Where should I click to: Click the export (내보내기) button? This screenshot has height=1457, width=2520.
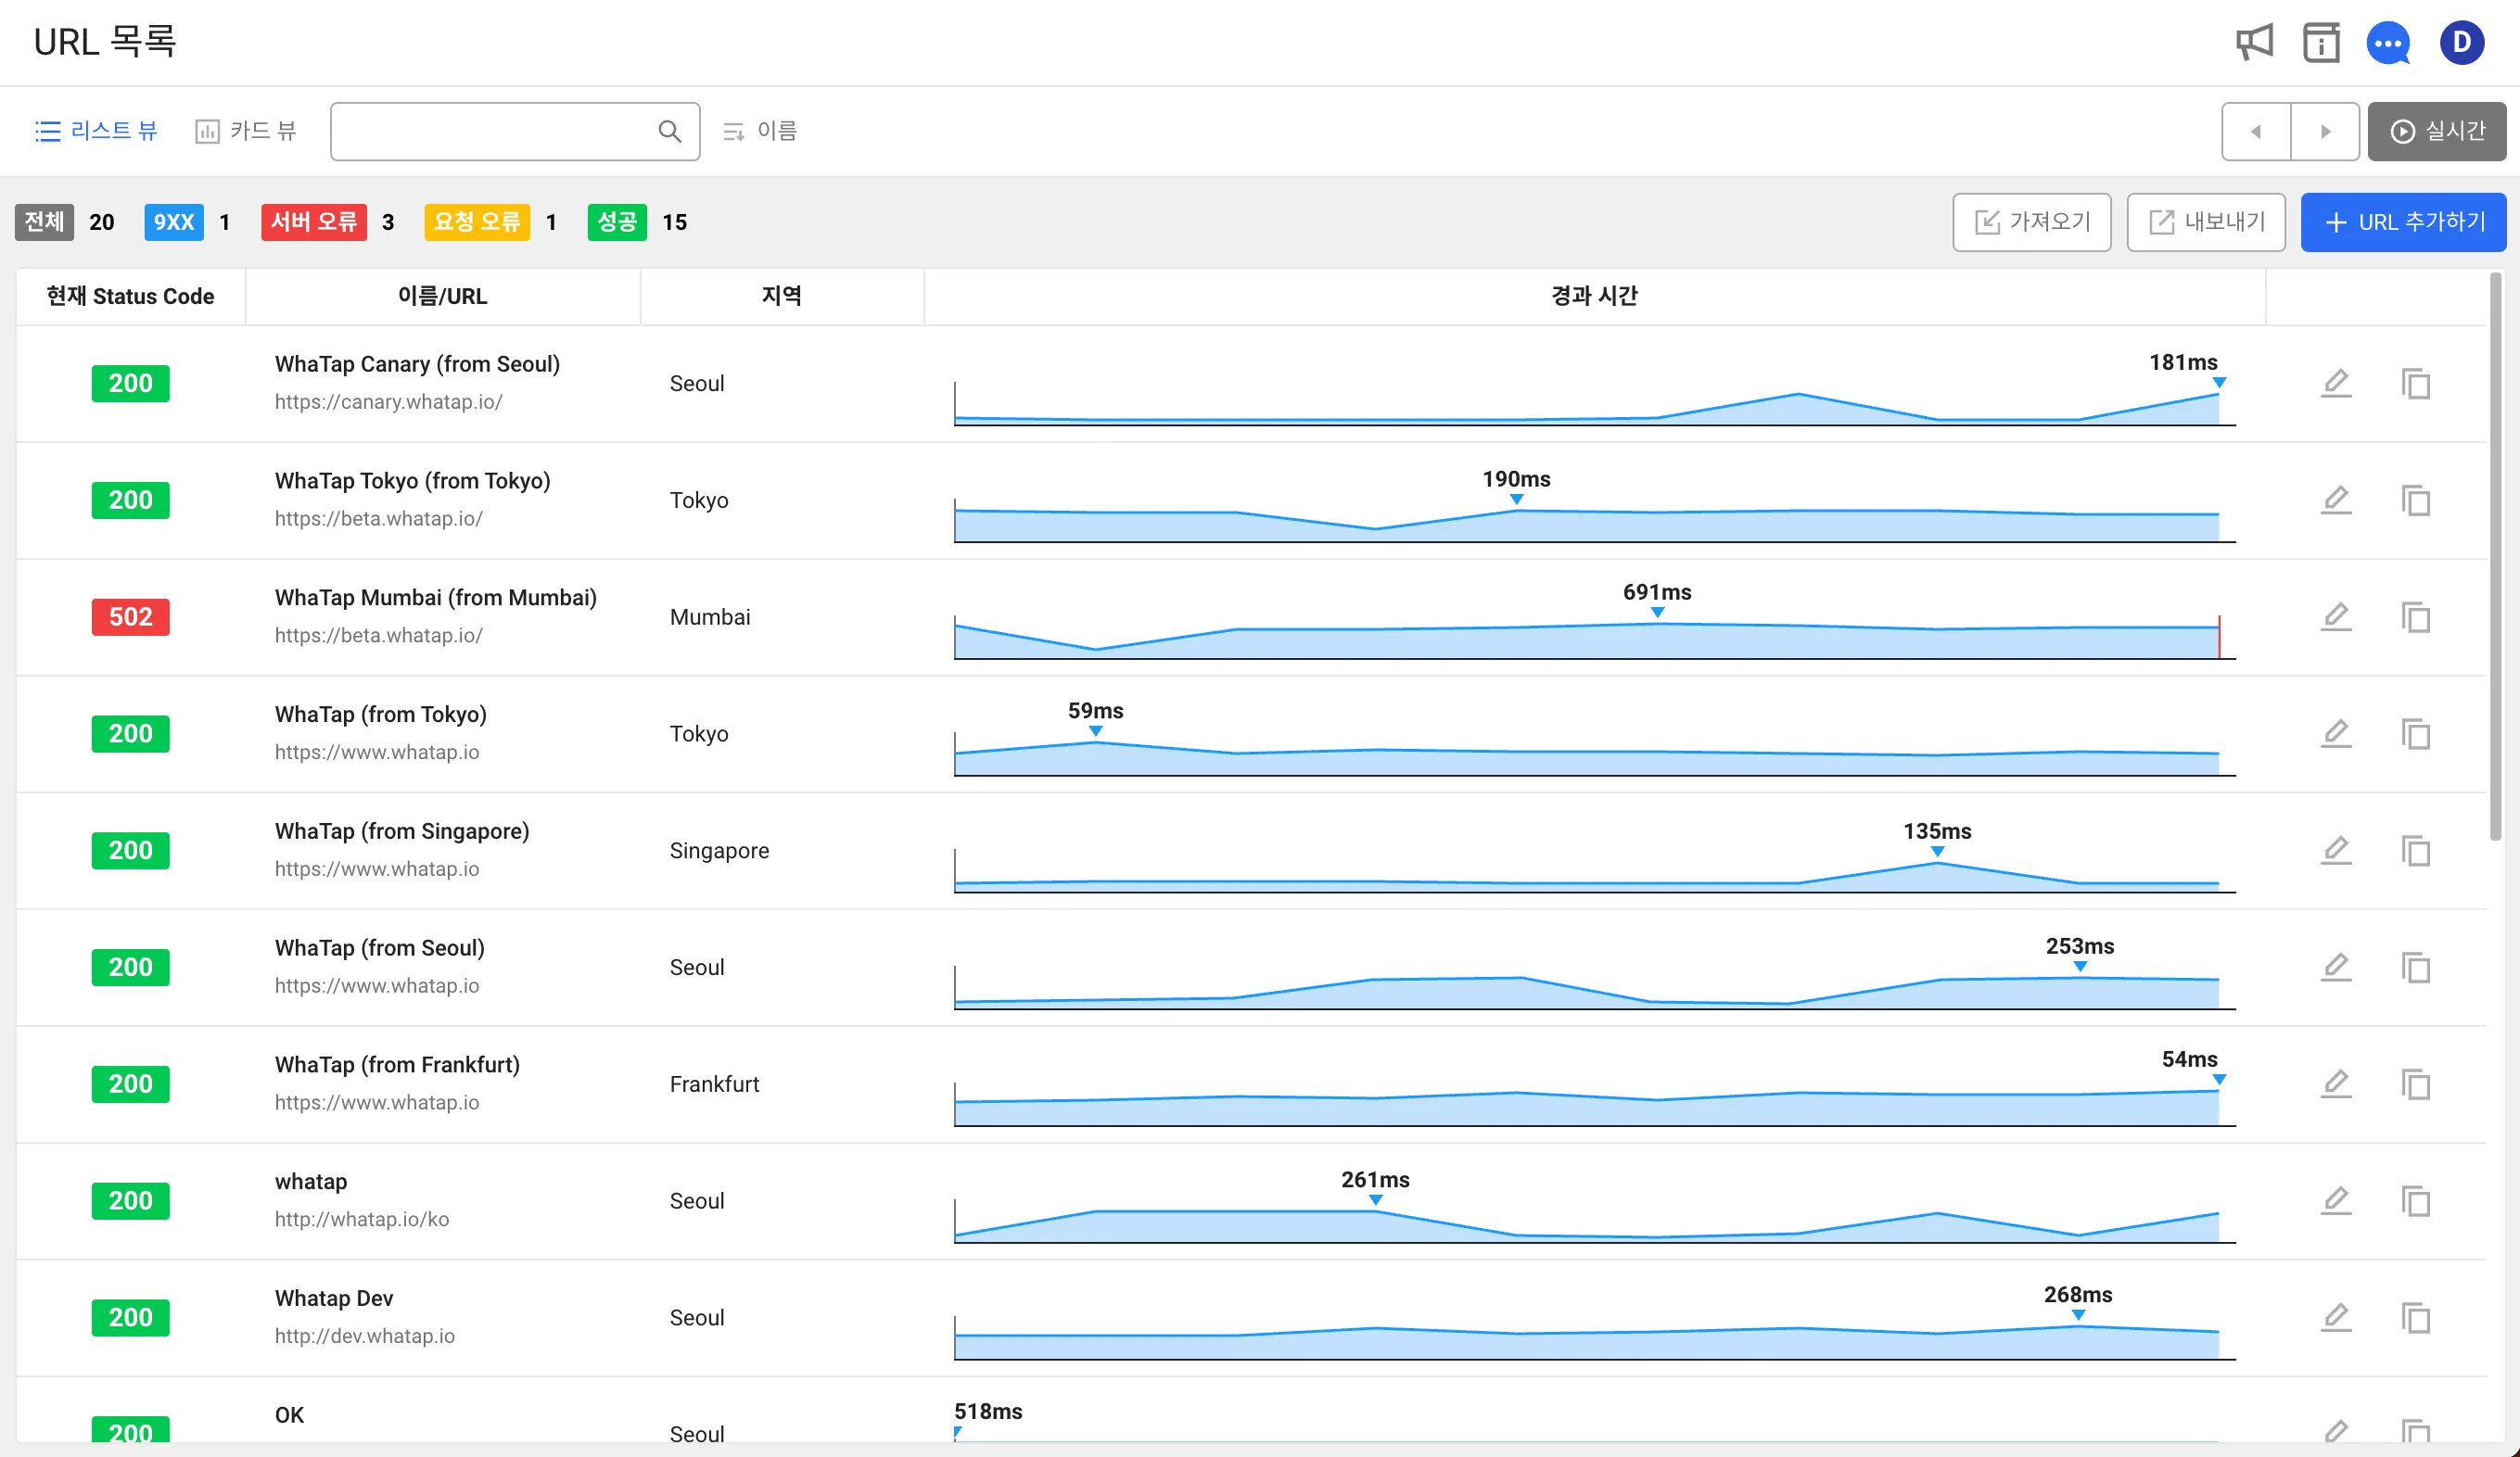[2205, 222]
